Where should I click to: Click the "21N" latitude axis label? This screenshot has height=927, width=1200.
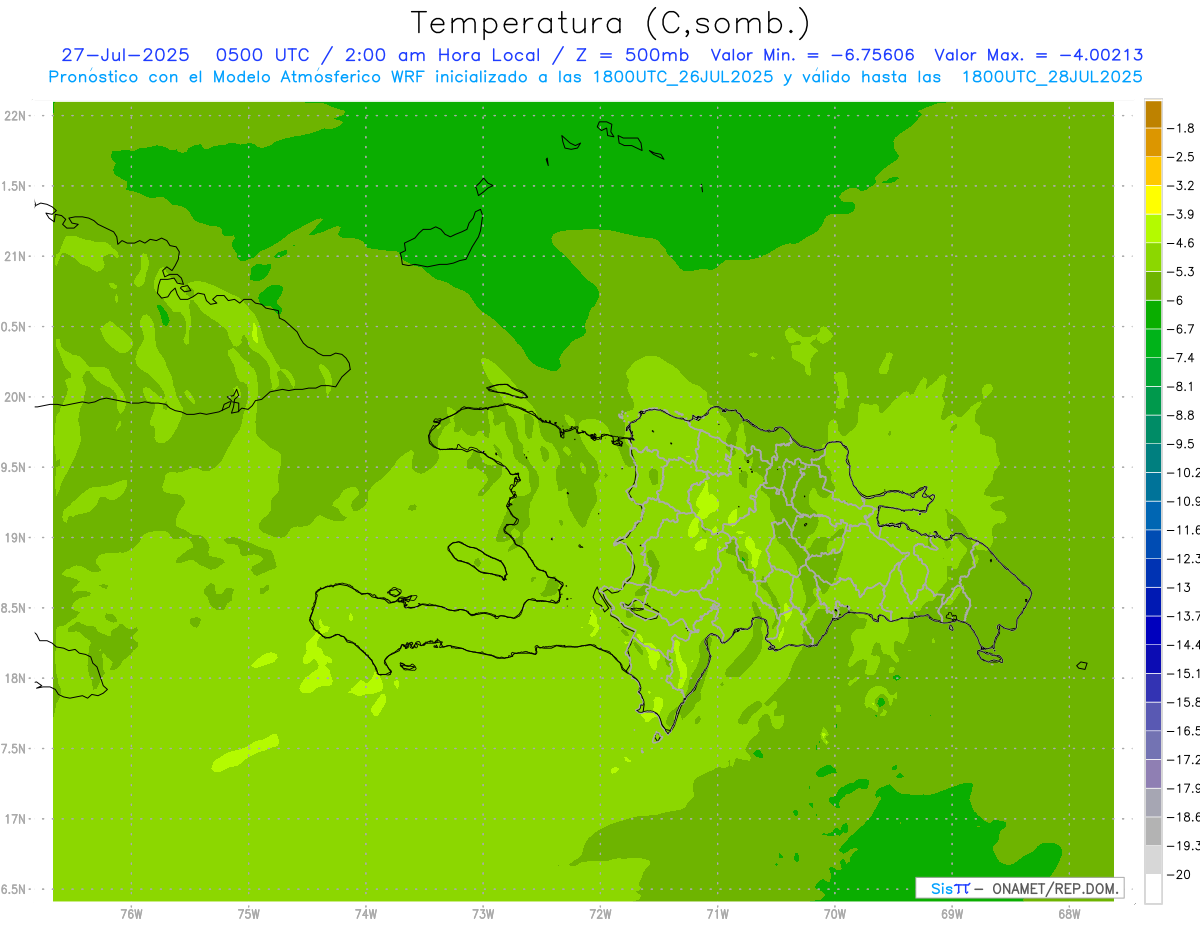tap(14, 257)
